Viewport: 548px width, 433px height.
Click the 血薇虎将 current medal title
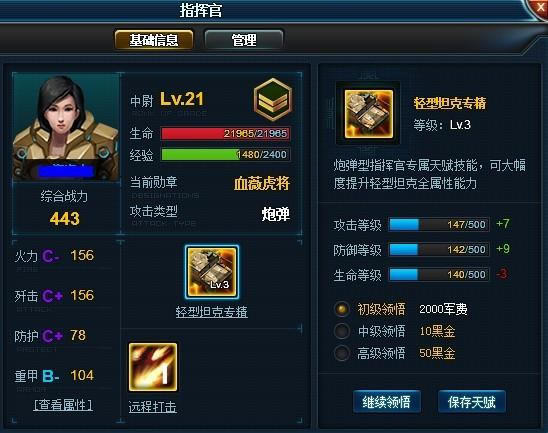pyautogui.click(x=262, y=183)
